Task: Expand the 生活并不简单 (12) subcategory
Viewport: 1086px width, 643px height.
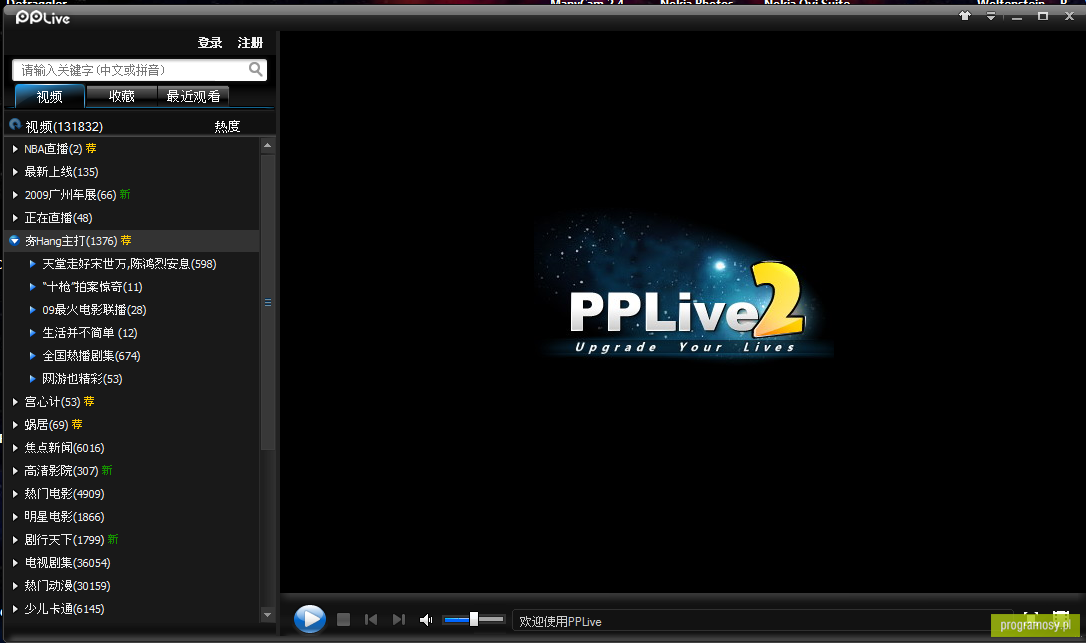Action: click(x=33, y=333)
